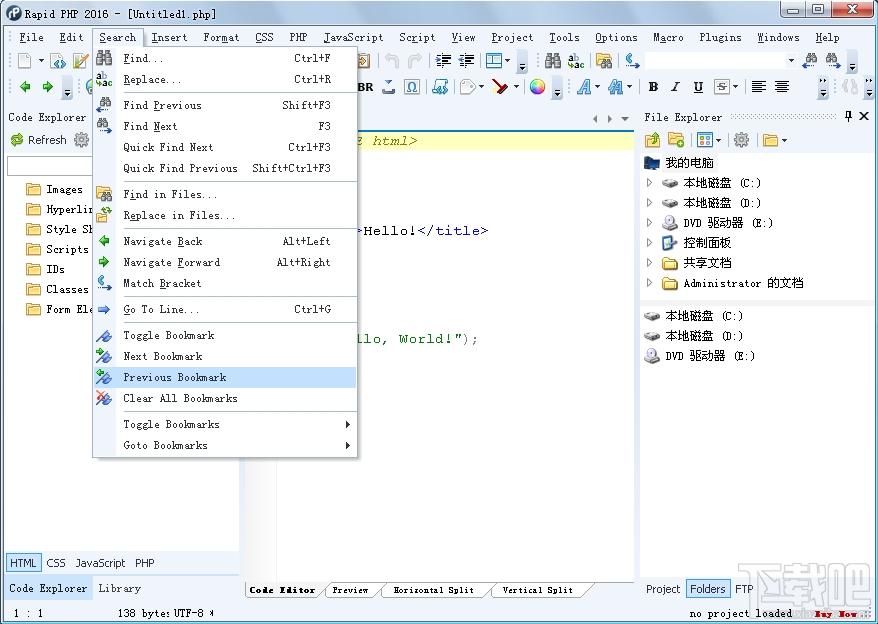Toggle Italic formatting
878x624 pixels.
[x=675, y=87]
